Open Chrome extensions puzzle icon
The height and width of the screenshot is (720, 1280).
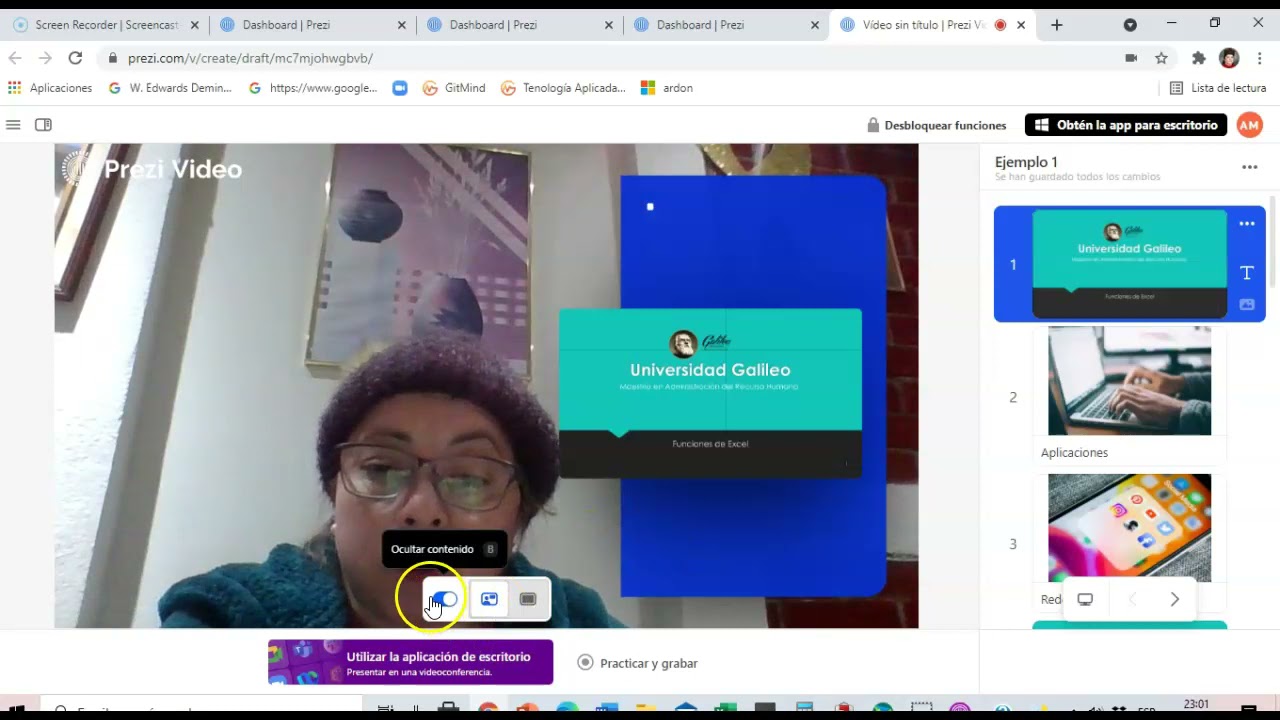pyautogui.click(x=1199, y=58)
